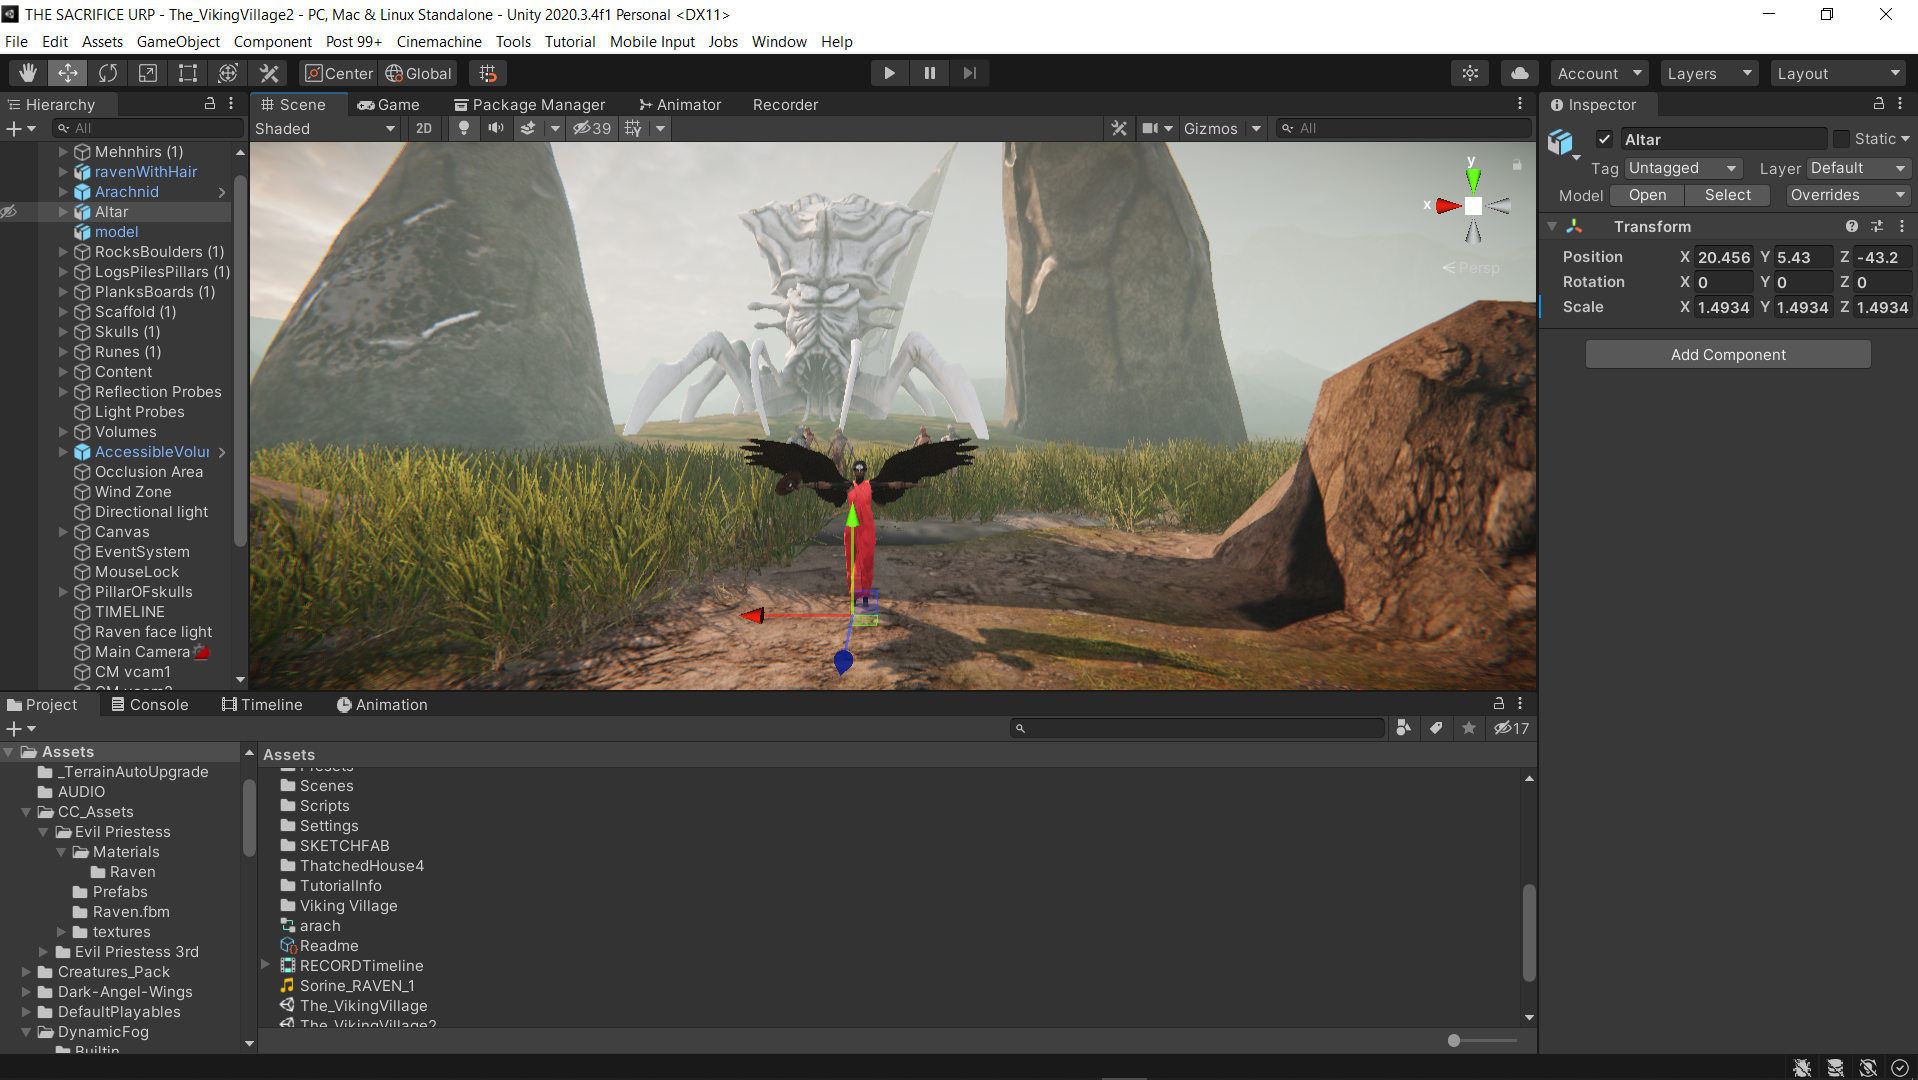Open Transform preset selector icon
Image resolution: width=1918 pixels, height=1080 pixels.
pos(1877,227)
